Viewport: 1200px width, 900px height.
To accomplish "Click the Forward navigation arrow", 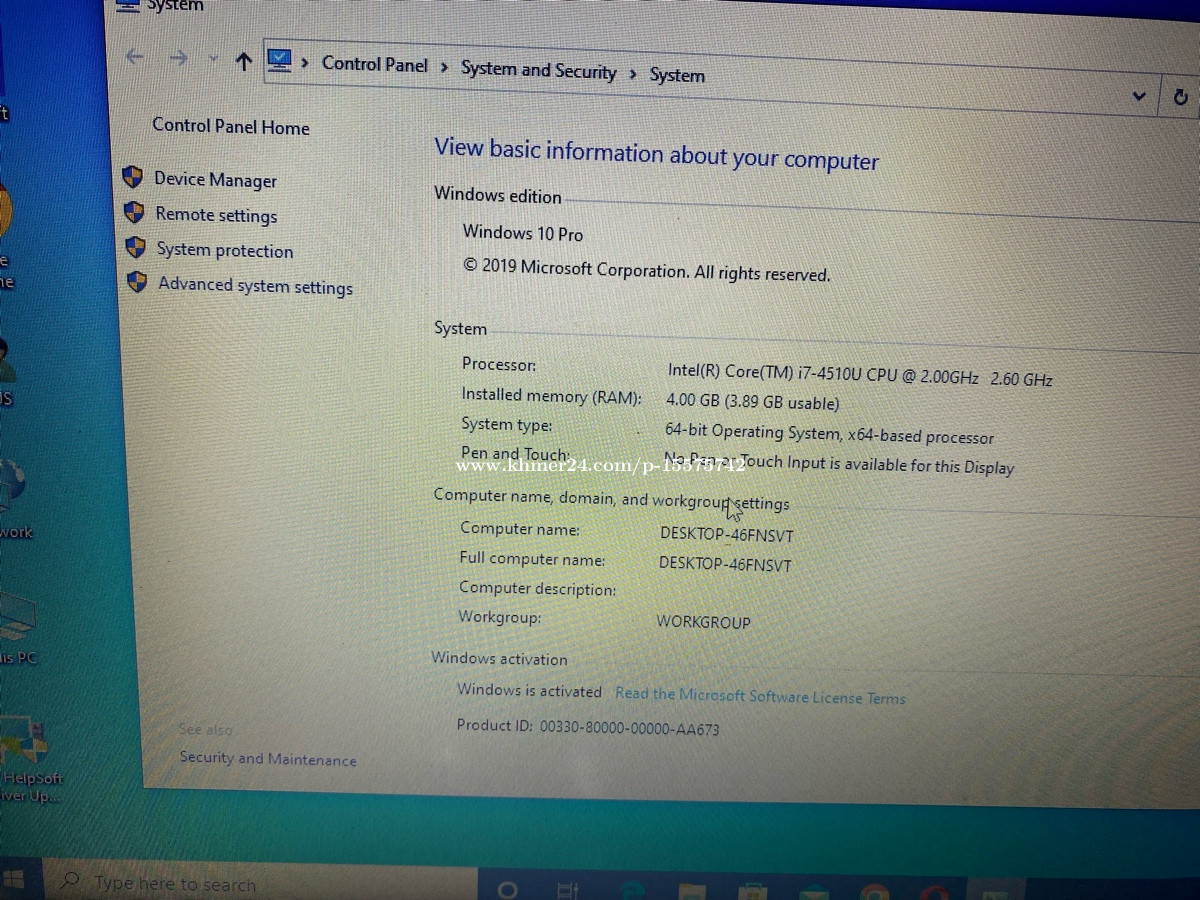I will (x=178, y=58).
